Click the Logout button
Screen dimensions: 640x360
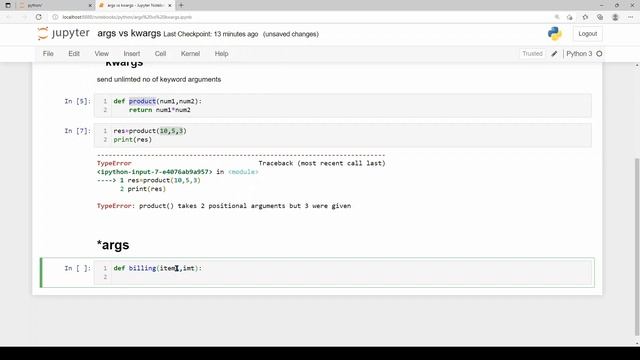[x=587, y=34]
